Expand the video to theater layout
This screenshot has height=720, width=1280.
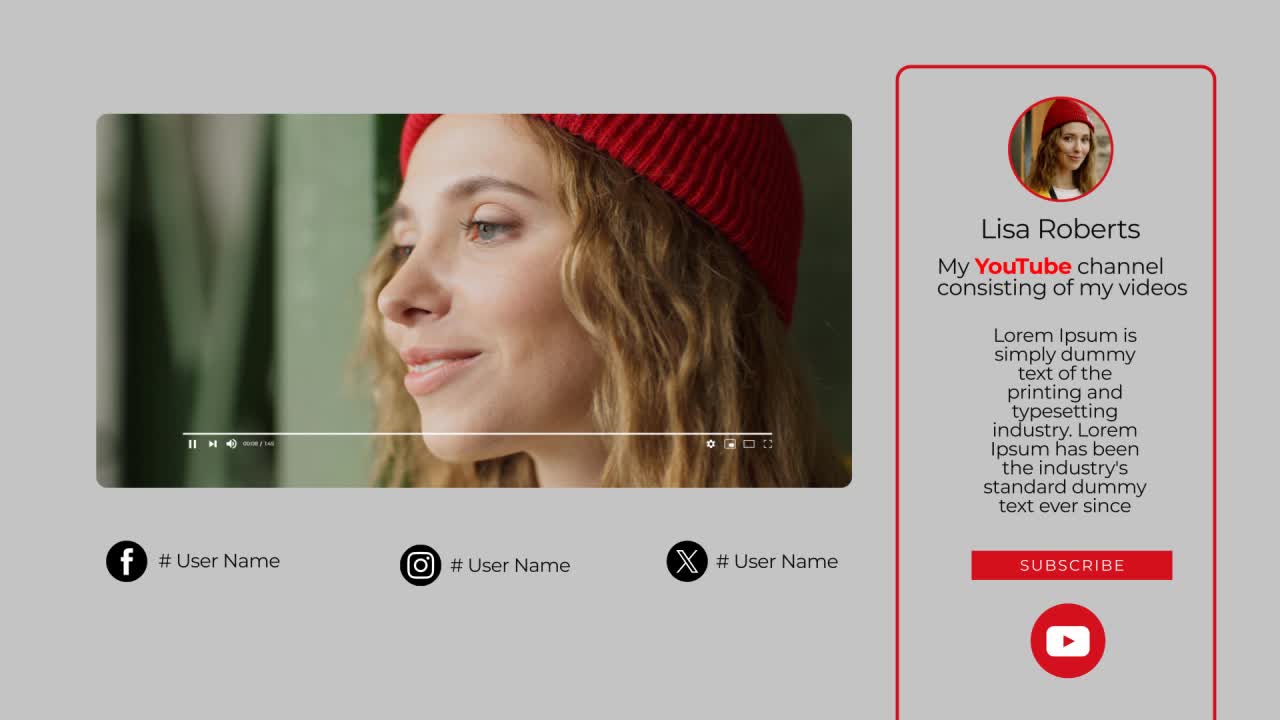(749, 443)
